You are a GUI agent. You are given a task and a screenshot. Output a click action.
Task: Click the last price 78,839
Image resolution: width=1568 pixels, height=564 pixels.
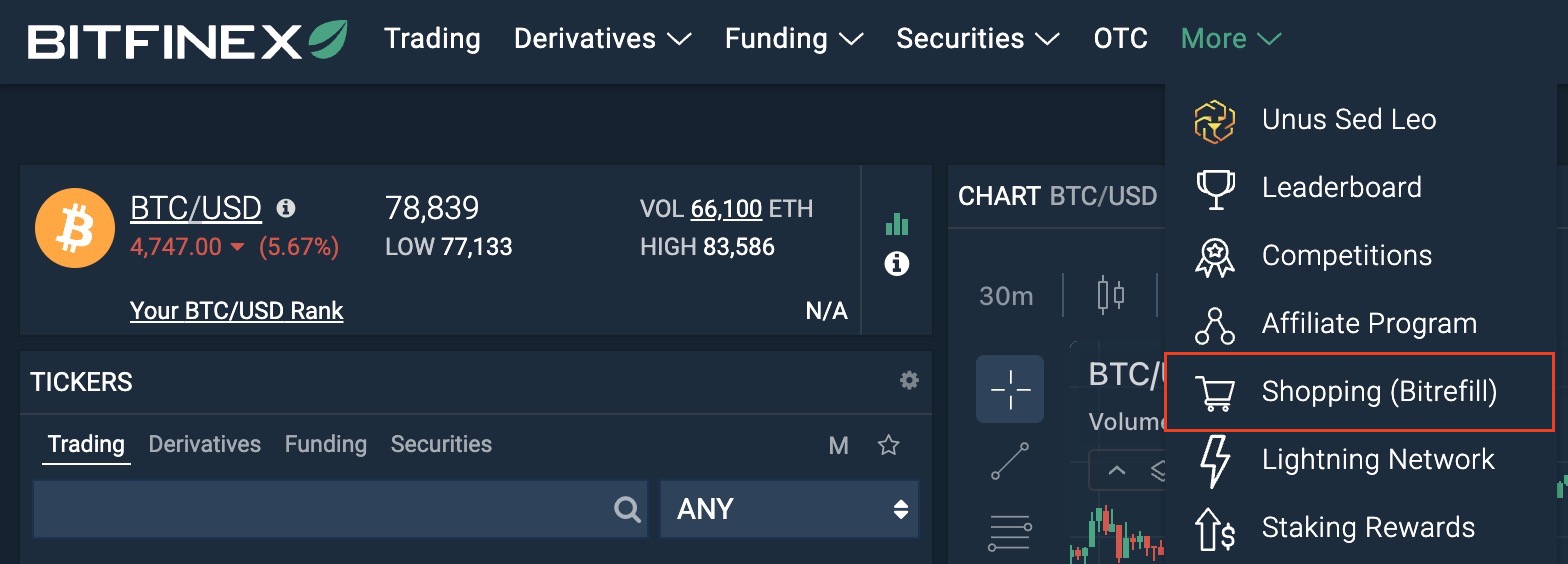(x=432, y=208)
